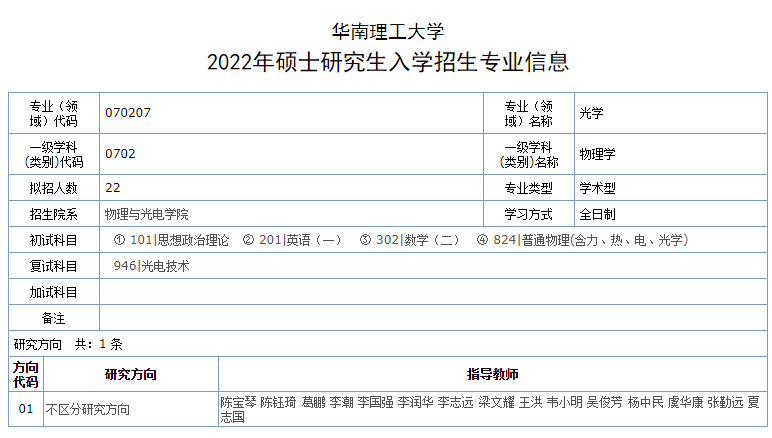
Task: Click advisor name 张勤远
Action: (x=725, y=402)
